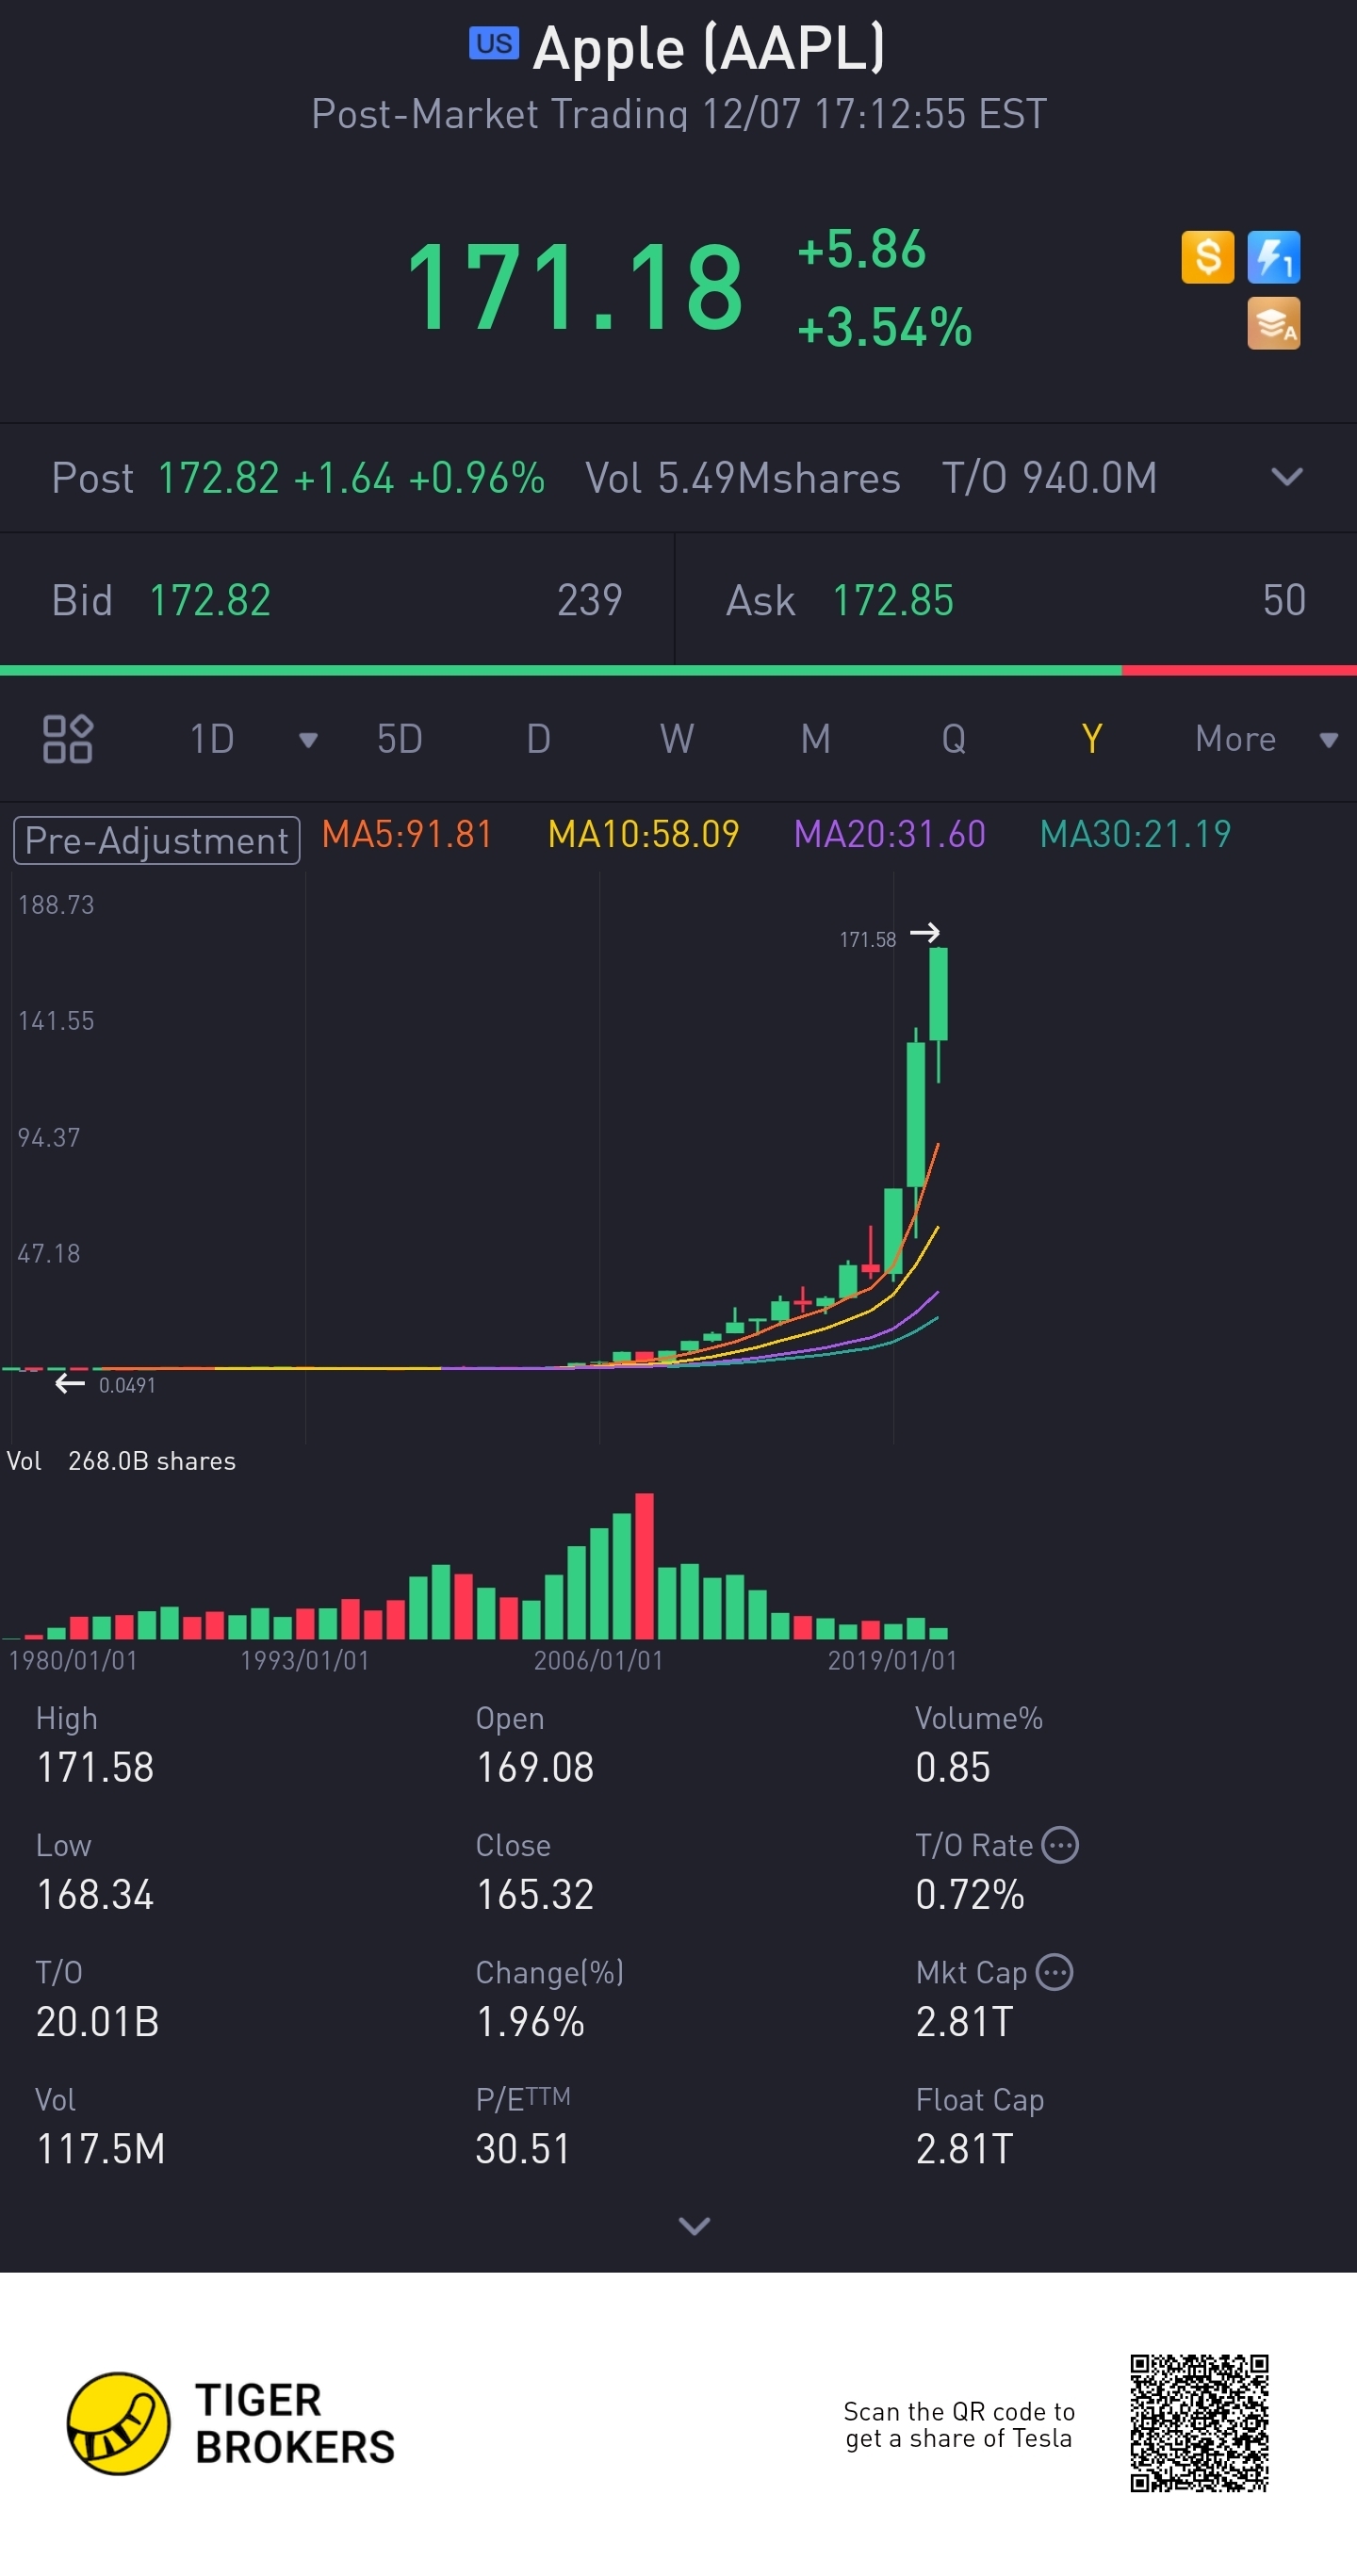The image size is (1357, 2576).
Task: Tap the T/O value 20.01B
Action: pyautogui.click(x=98, y=2021)
